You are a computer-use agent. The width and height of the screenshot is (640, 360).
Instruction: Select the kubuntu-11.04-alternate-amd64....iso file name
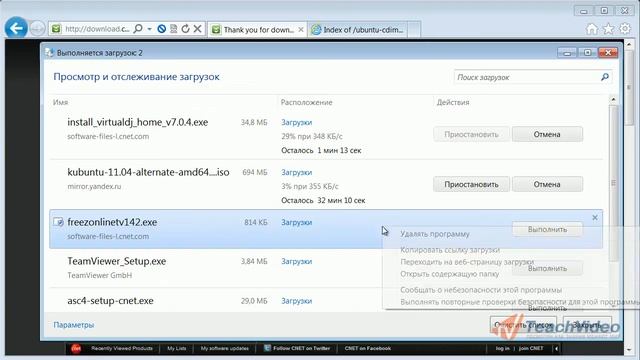(148, 172)
